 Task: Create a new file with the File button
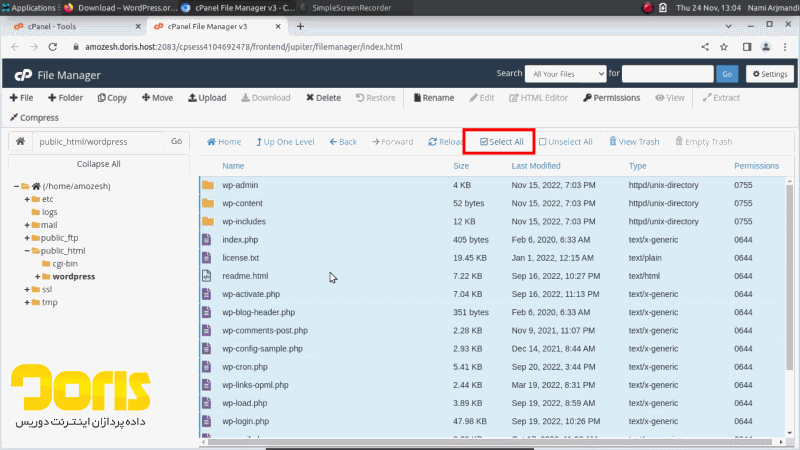(x=21, y=97)
